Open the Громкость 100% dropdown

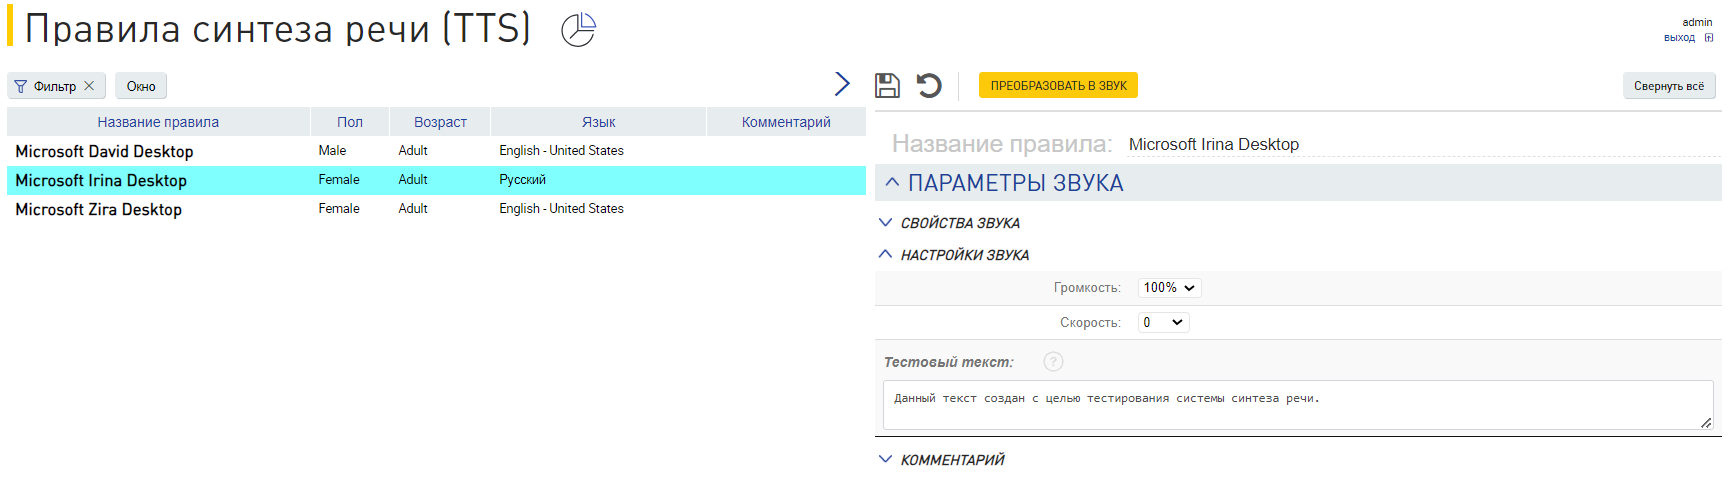click(1169, 288)
